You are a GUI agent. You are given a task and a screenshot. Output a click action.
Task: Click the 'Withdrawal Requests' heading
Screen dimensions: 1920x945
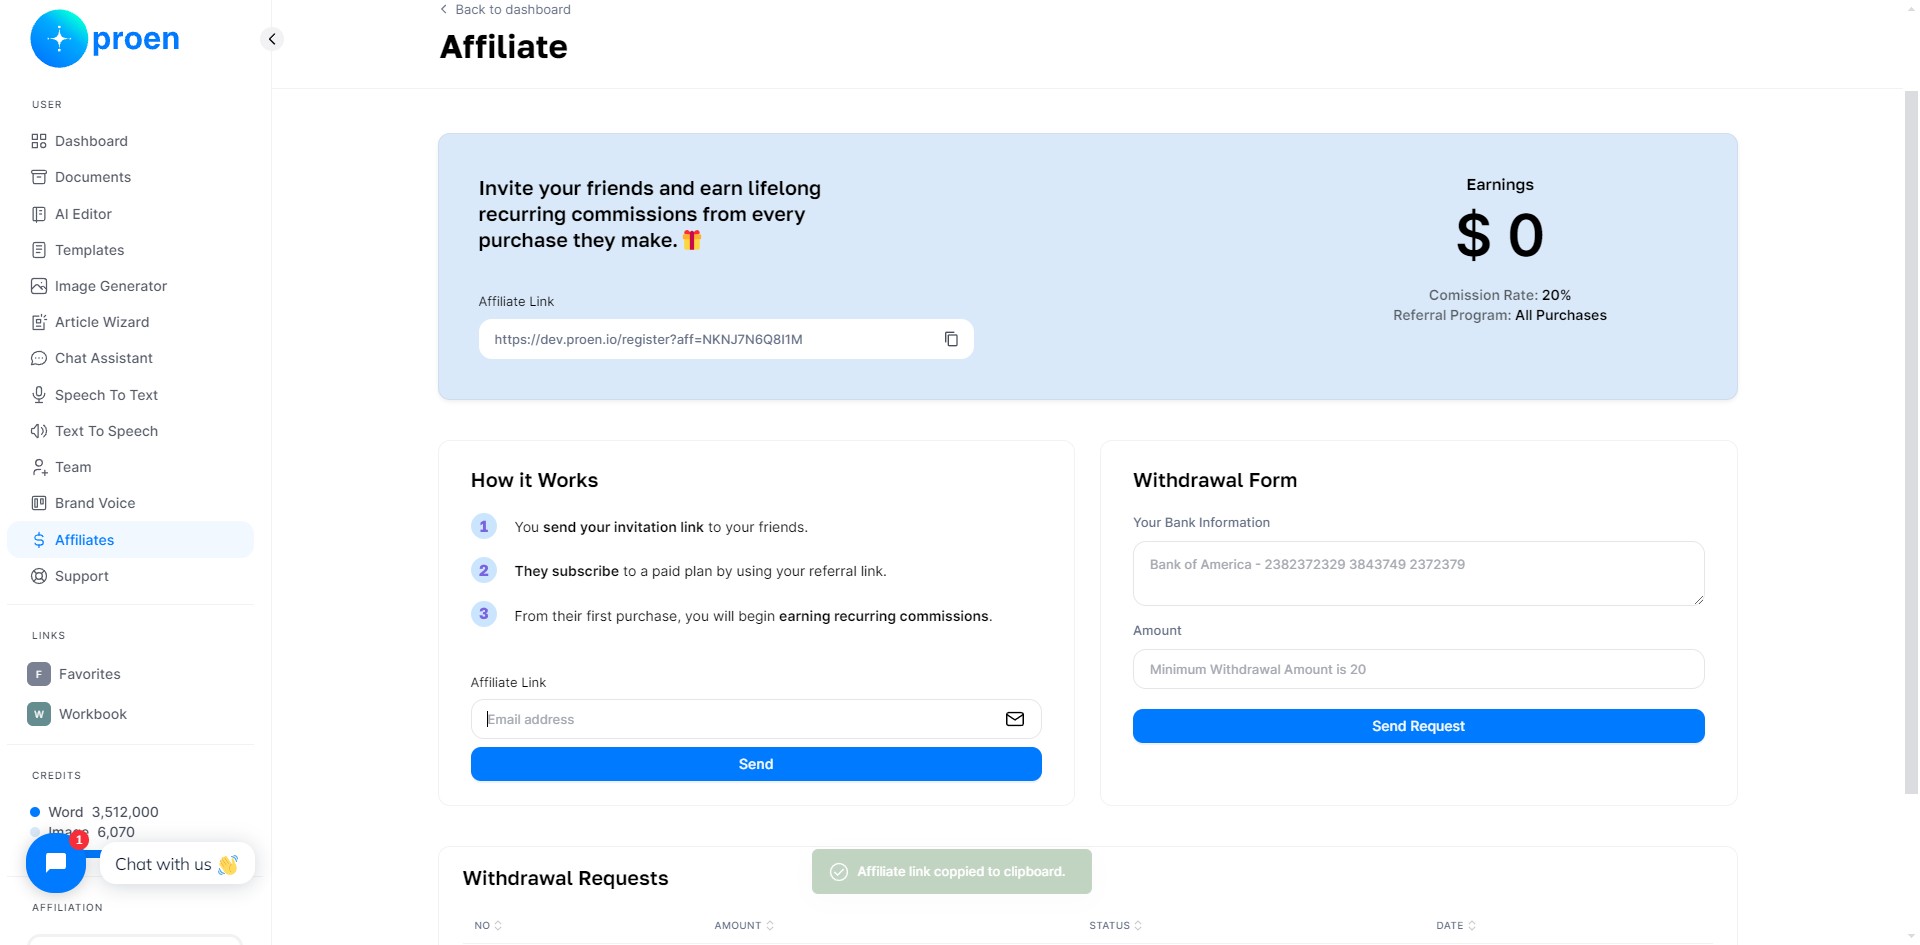(565, 878)
